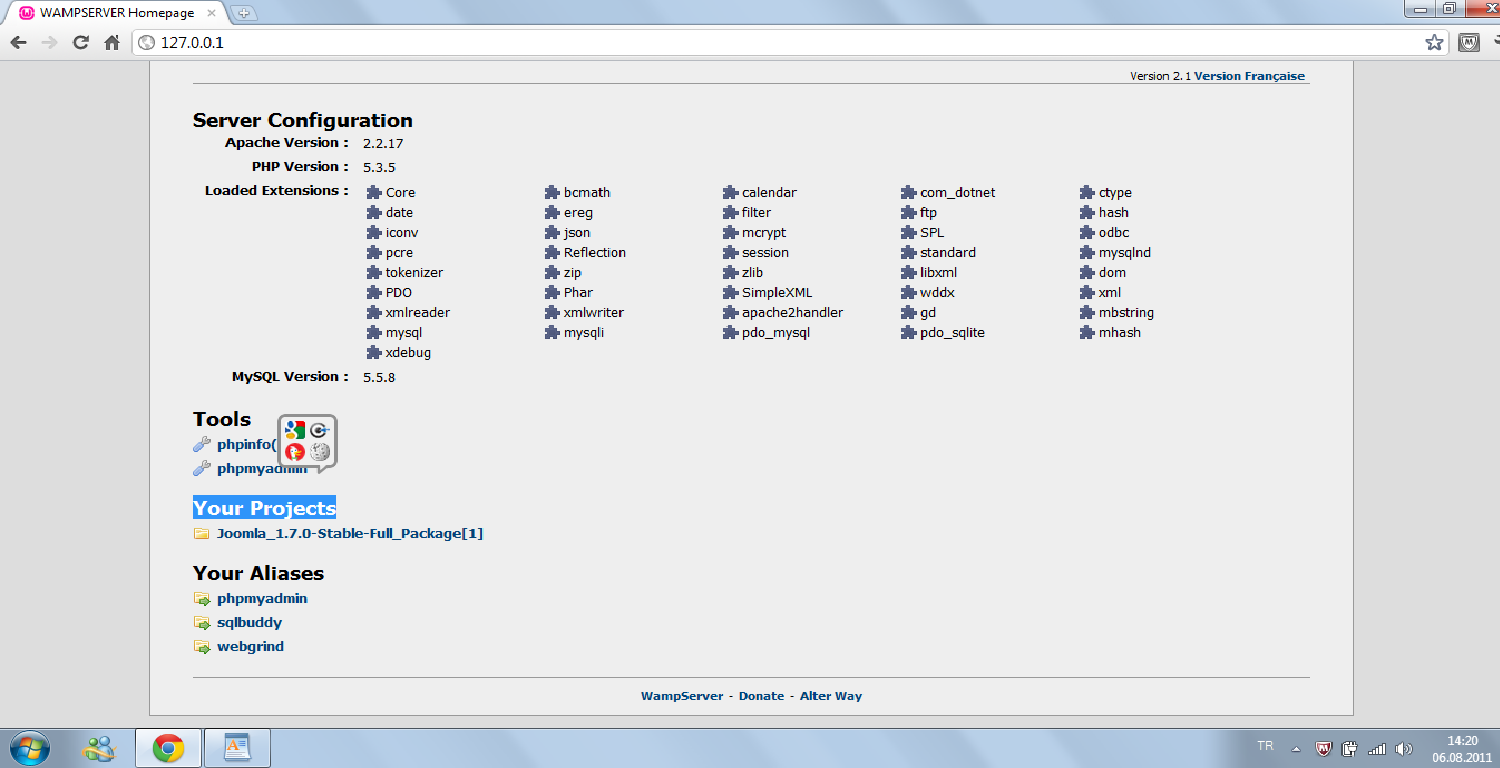Click the tokenizer extension name
This screenshot has width=1500, height=768.
tap(414, 273)
